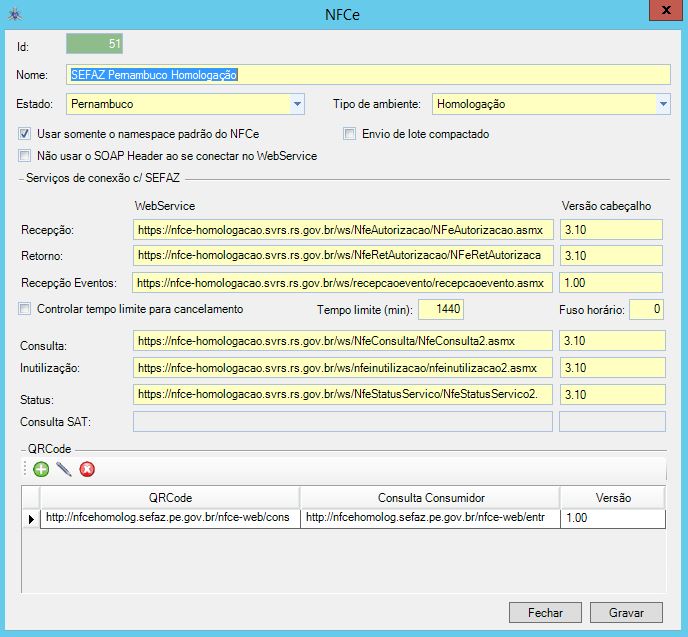Enable 'Envio de lote compactado' checkbox
This screenshot has height=637, width=688.
coord(350,134)
